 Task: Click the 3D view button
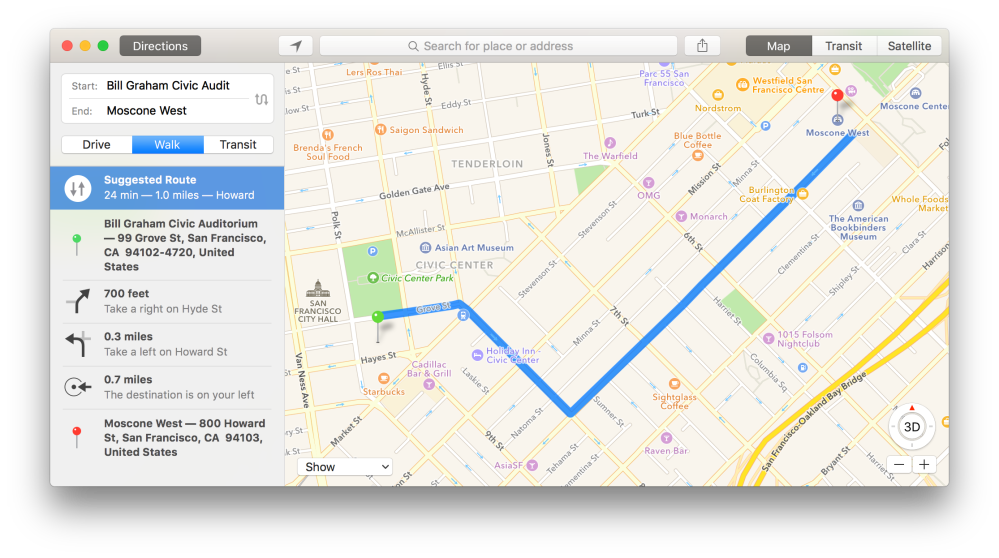(x=912, y=427)
